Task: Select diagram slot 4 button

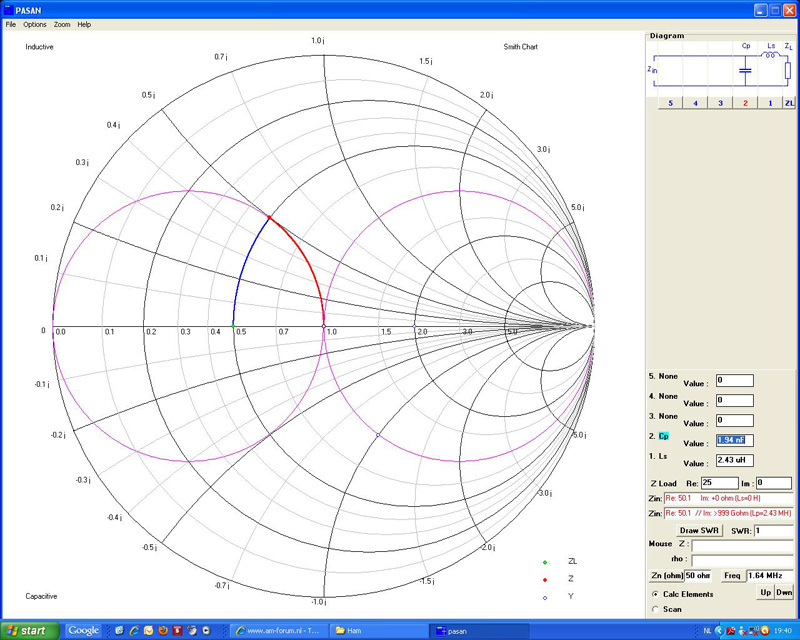Action: click(x=694, y=103)
